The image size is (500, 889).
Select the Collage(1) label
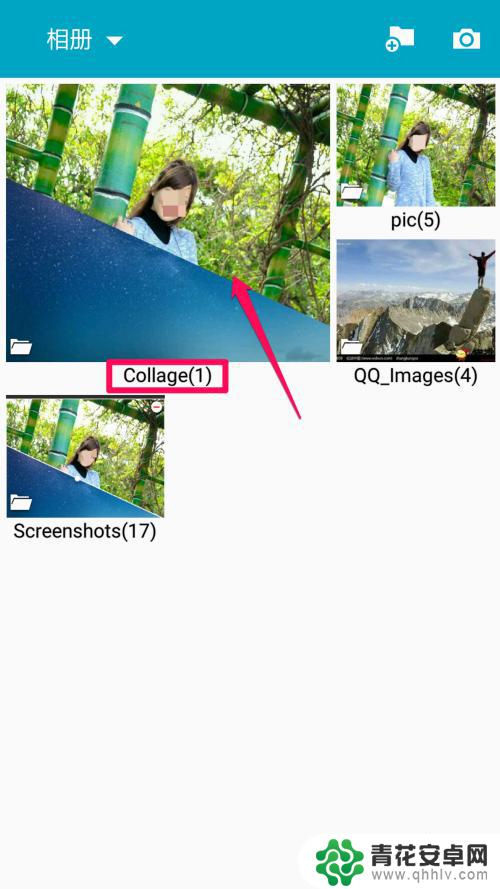click(x=167, y=376)
